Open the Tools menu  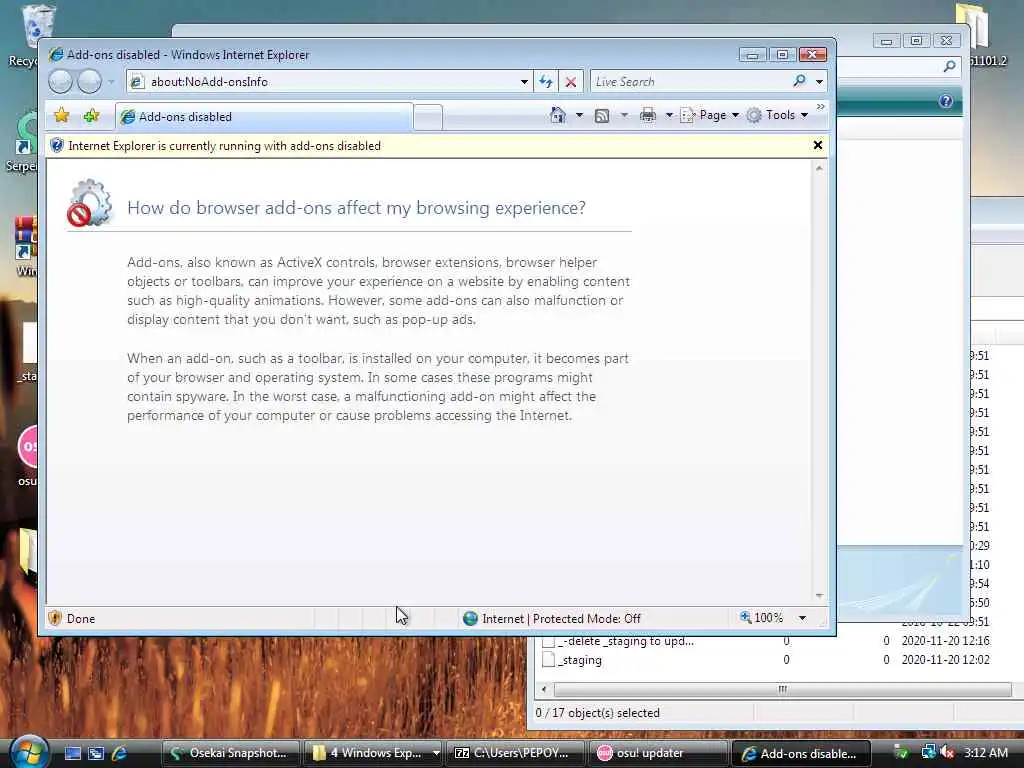pyautogui.click(x=778, y=115)
